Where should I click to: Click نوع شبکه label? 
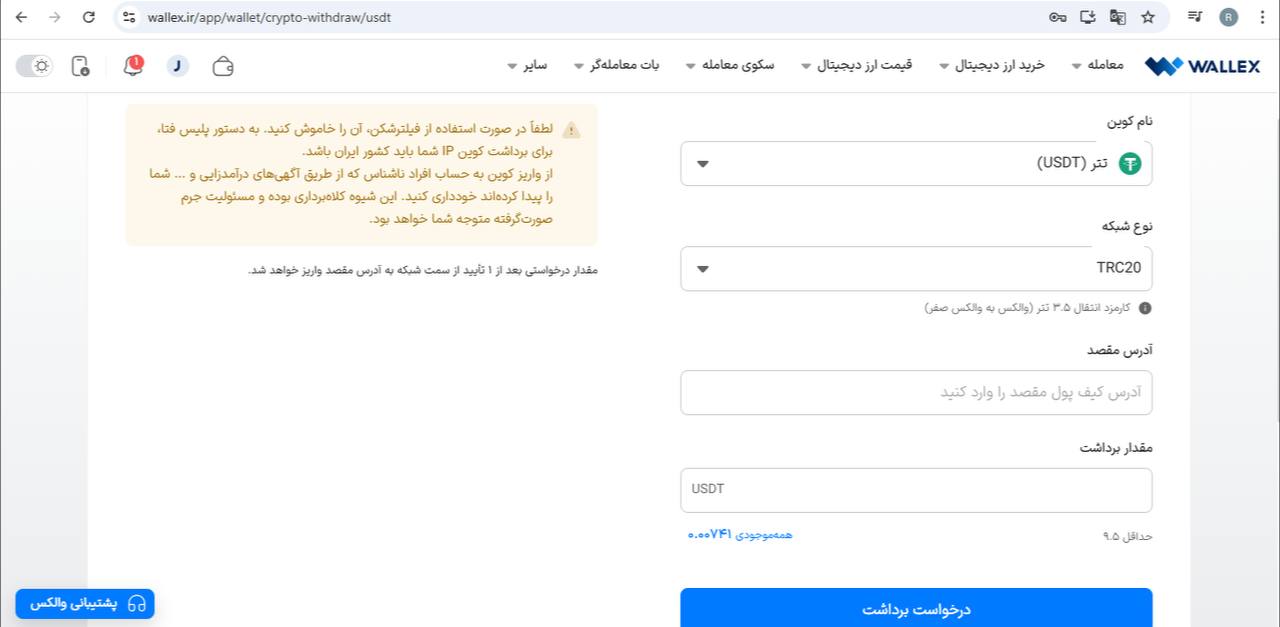[x=1127, y=226]
